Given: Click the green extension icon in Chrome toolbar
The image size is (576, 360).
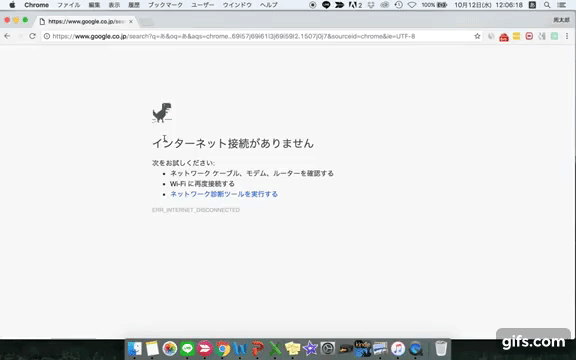Looking at the screenshot, I should coord(554,36).
